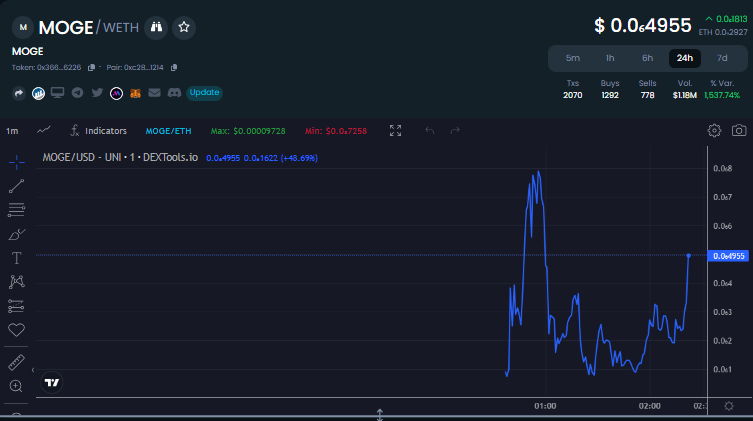Viewport: 753px width, 421px height.
Task: Open the 1m chart timeframe dropdown
Action: coord(12,131)
